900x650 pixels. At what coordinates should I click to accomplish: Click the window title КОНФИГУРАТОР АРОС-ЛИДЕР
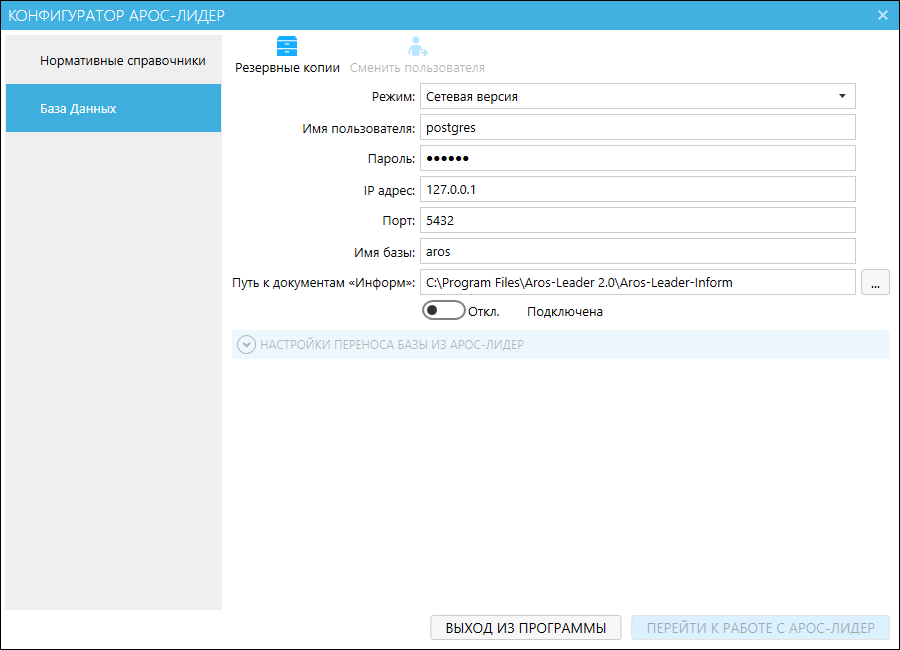(x=117, y=16)
